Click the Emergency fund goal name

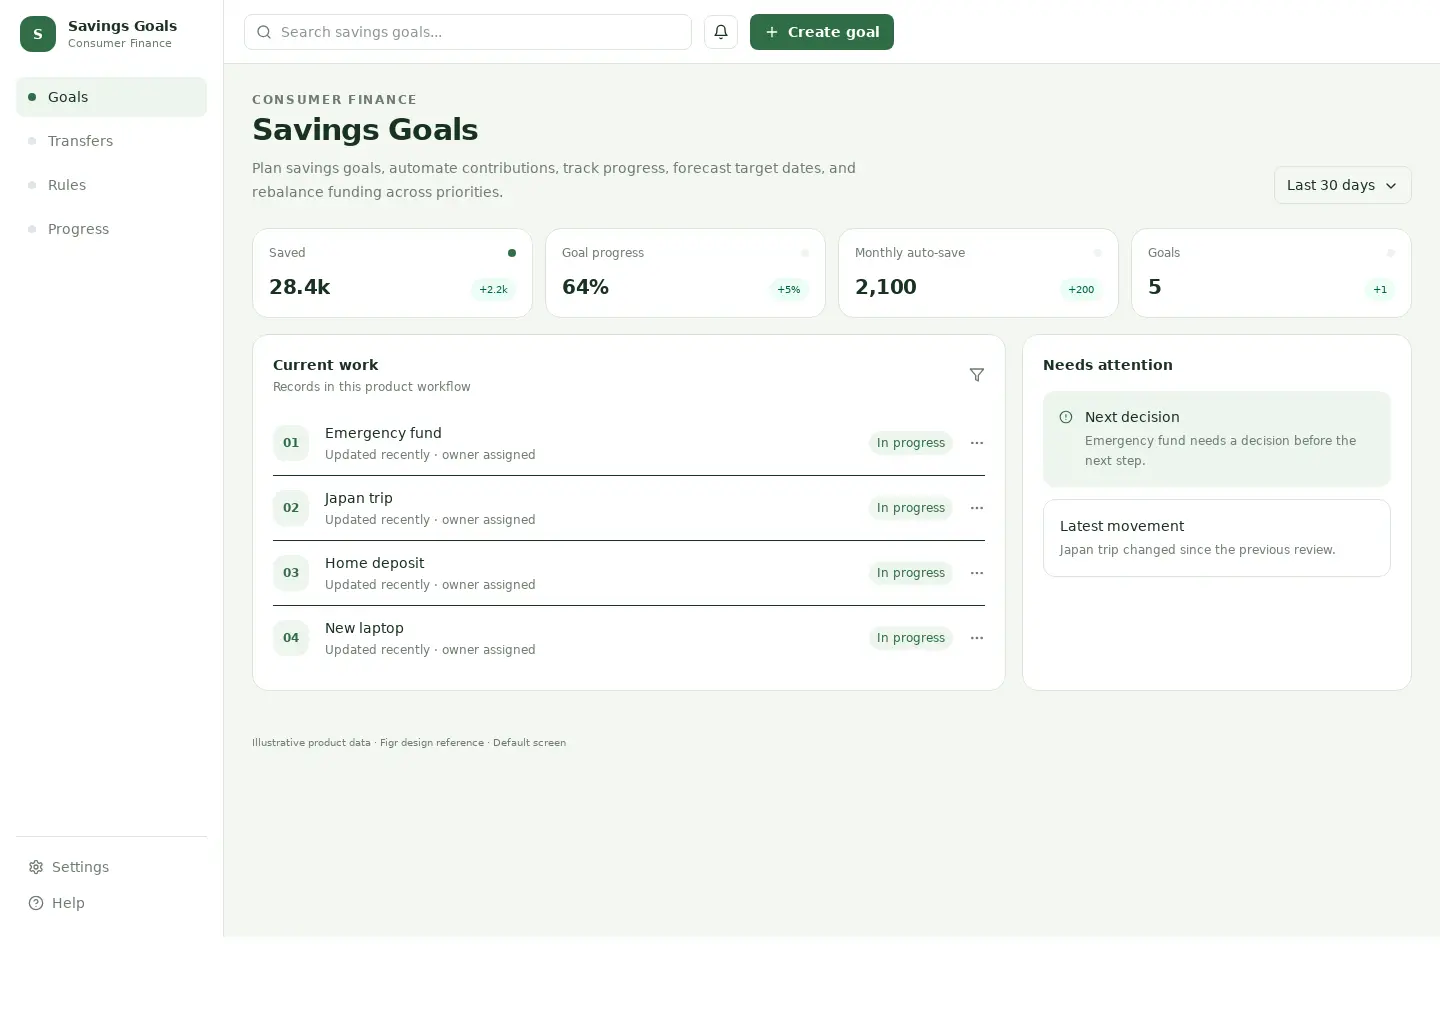pos(383,433)
